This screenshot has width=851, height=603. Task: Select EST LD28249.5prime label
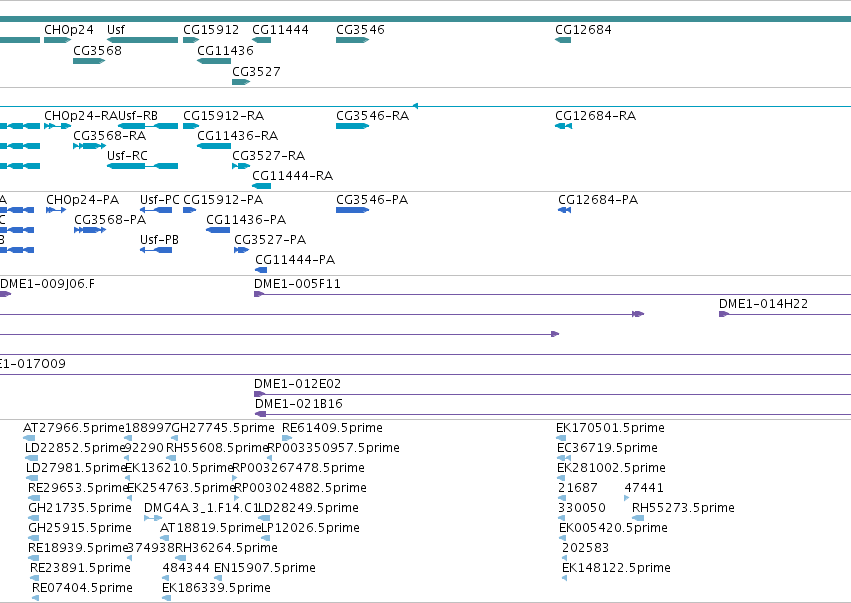(308, 508)
